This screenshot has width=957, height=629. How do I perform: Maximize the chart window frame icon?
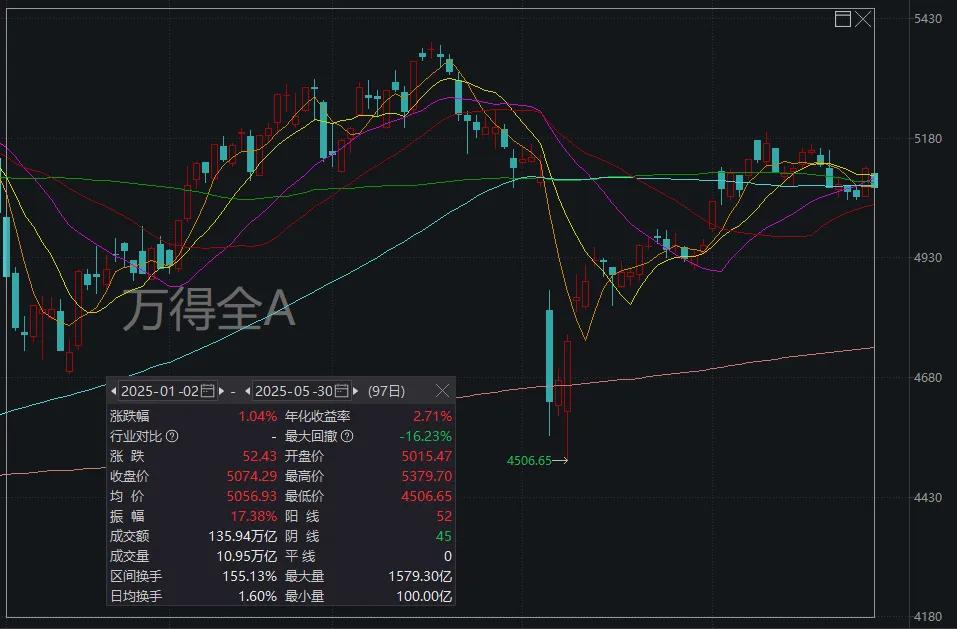(842, 19)
